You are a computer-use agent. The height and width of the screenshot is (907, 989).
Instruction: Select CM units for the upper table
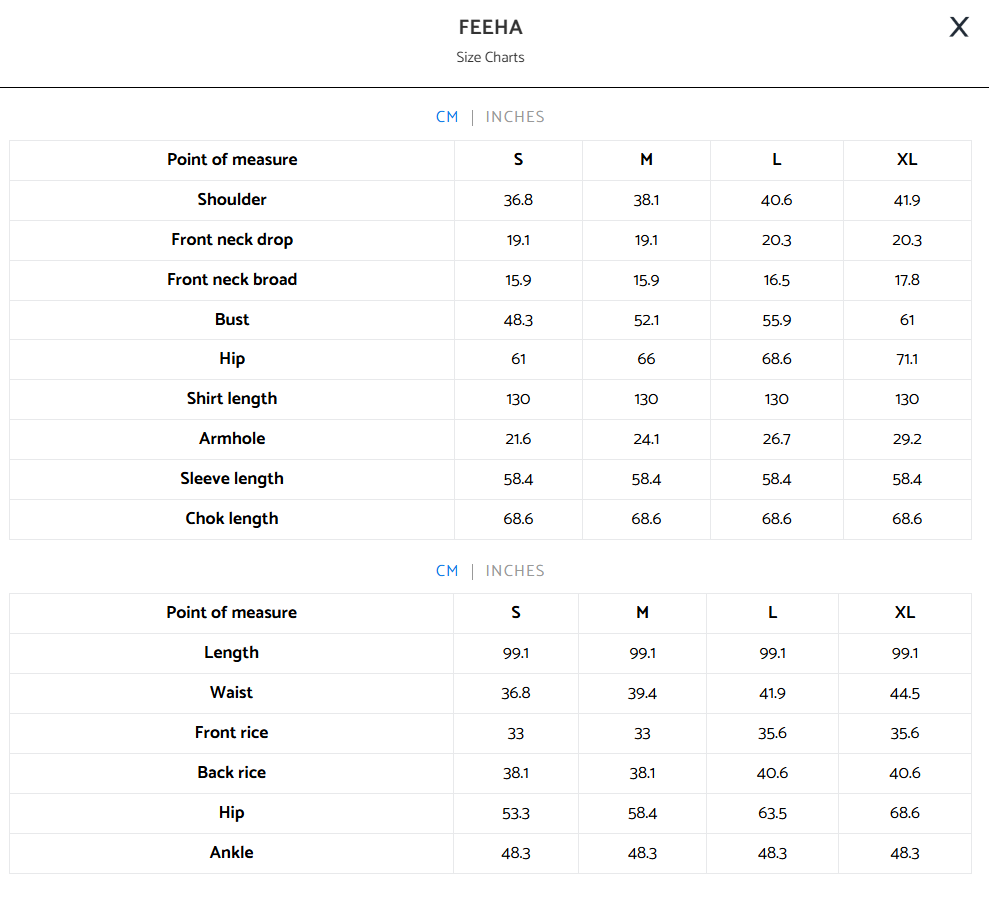(447, 117)
